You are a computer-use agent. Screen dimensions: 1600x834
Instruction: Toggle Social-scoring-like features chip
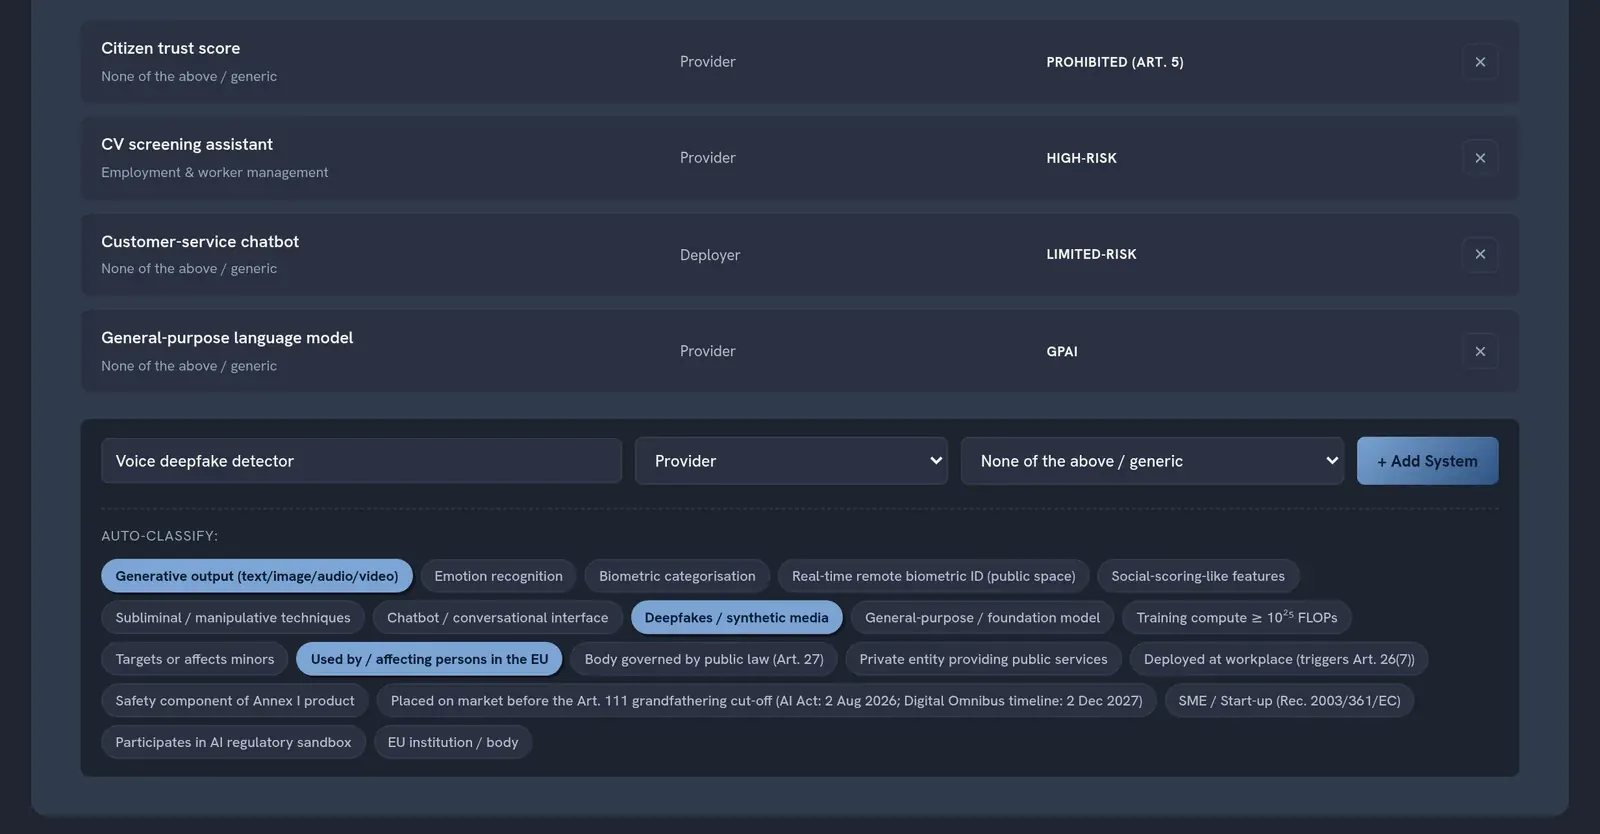[1198, 576]
